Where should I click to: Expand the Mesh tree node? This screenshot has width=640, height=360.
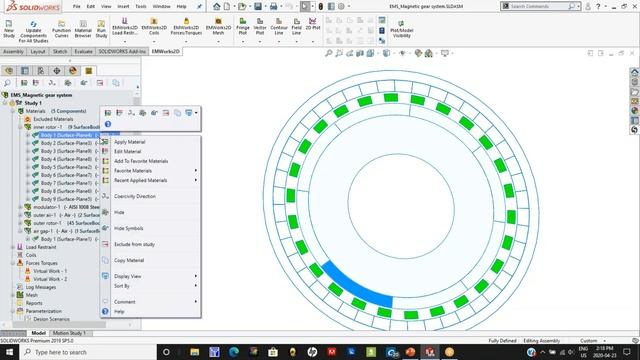13,295
